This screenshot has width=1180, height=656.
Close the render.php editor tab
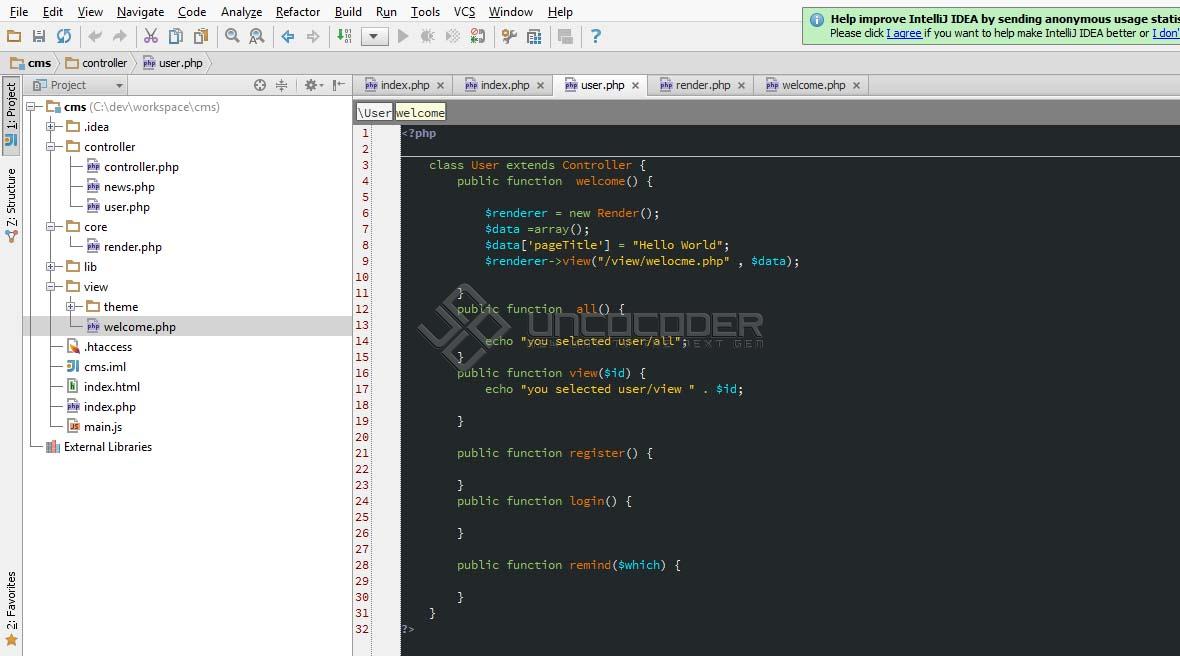741,86
